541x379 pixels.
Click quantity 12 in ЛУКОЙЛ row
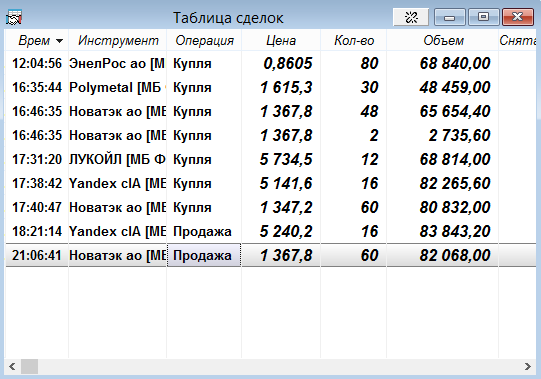370,159
